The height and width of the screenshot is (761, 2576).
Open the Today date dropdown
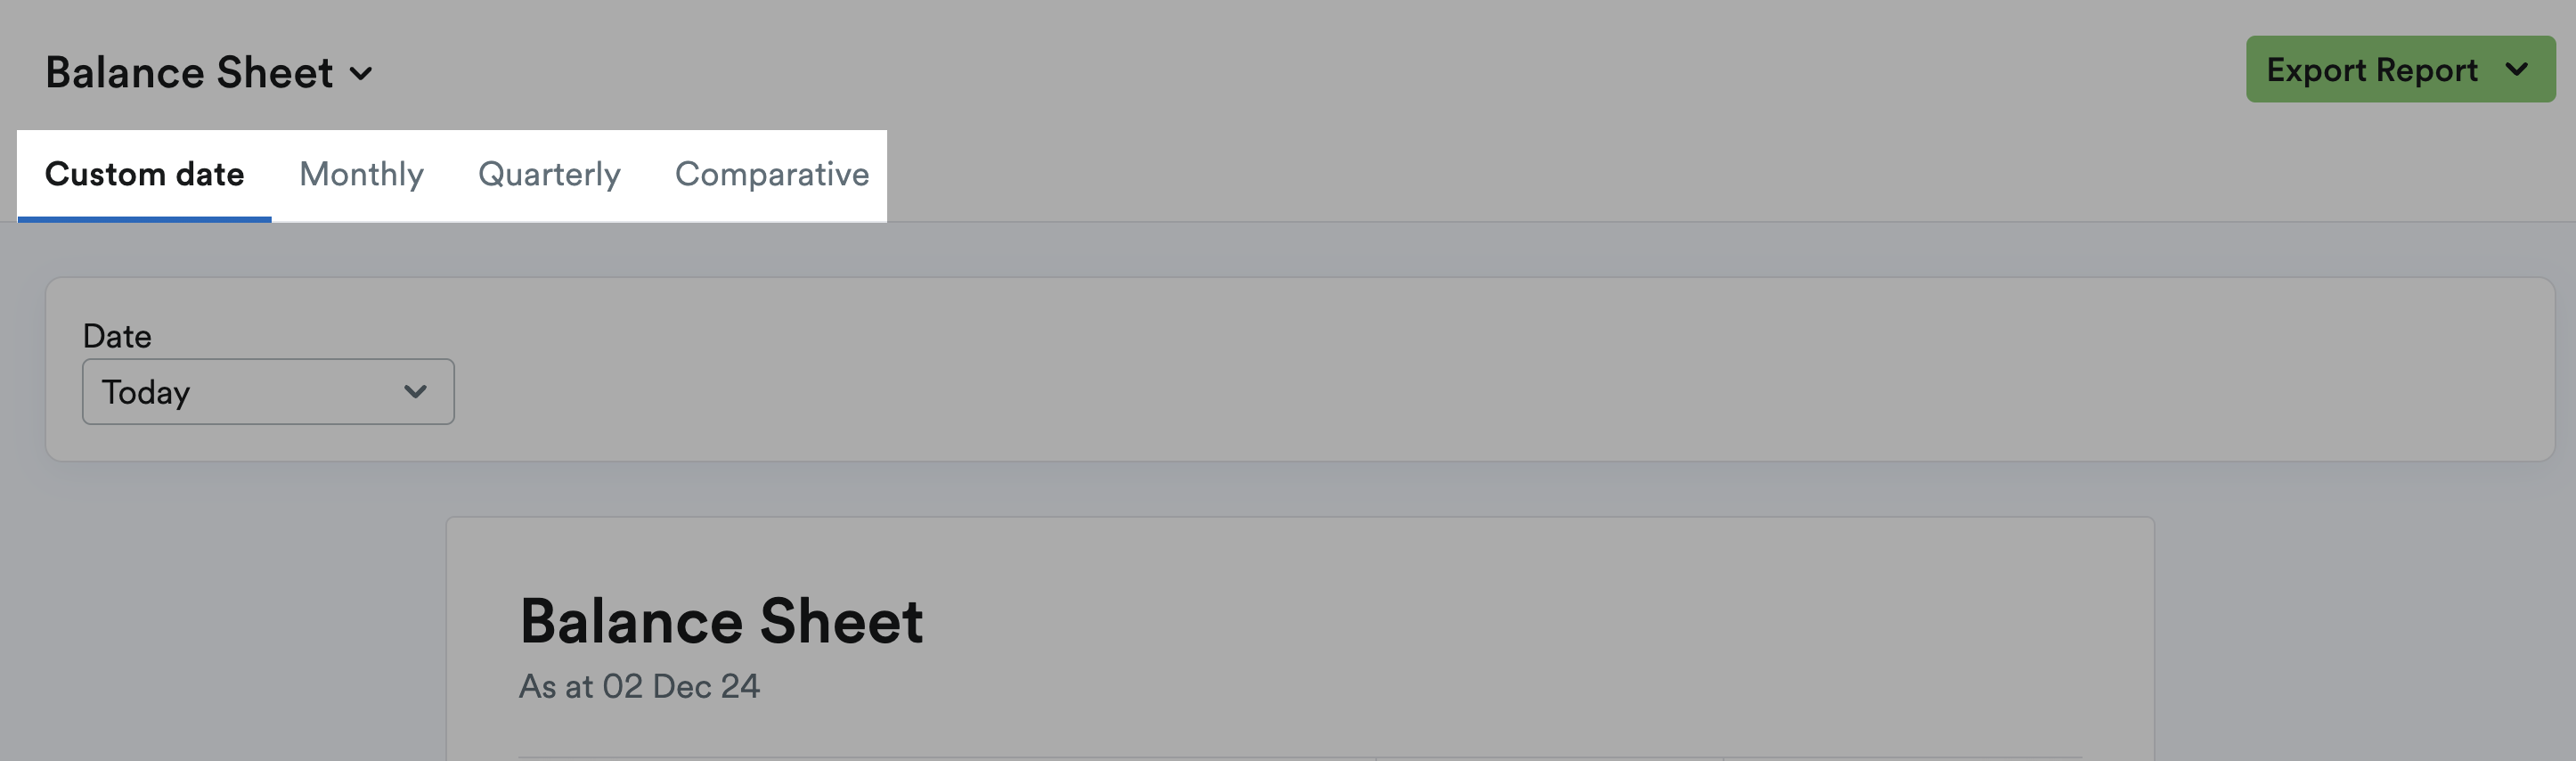(268, 392)
